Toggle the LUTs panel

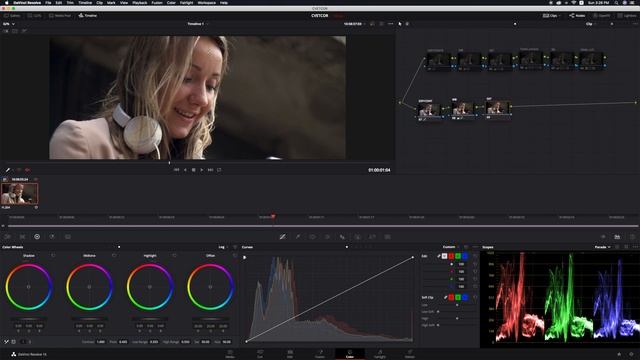coord(35,16)
